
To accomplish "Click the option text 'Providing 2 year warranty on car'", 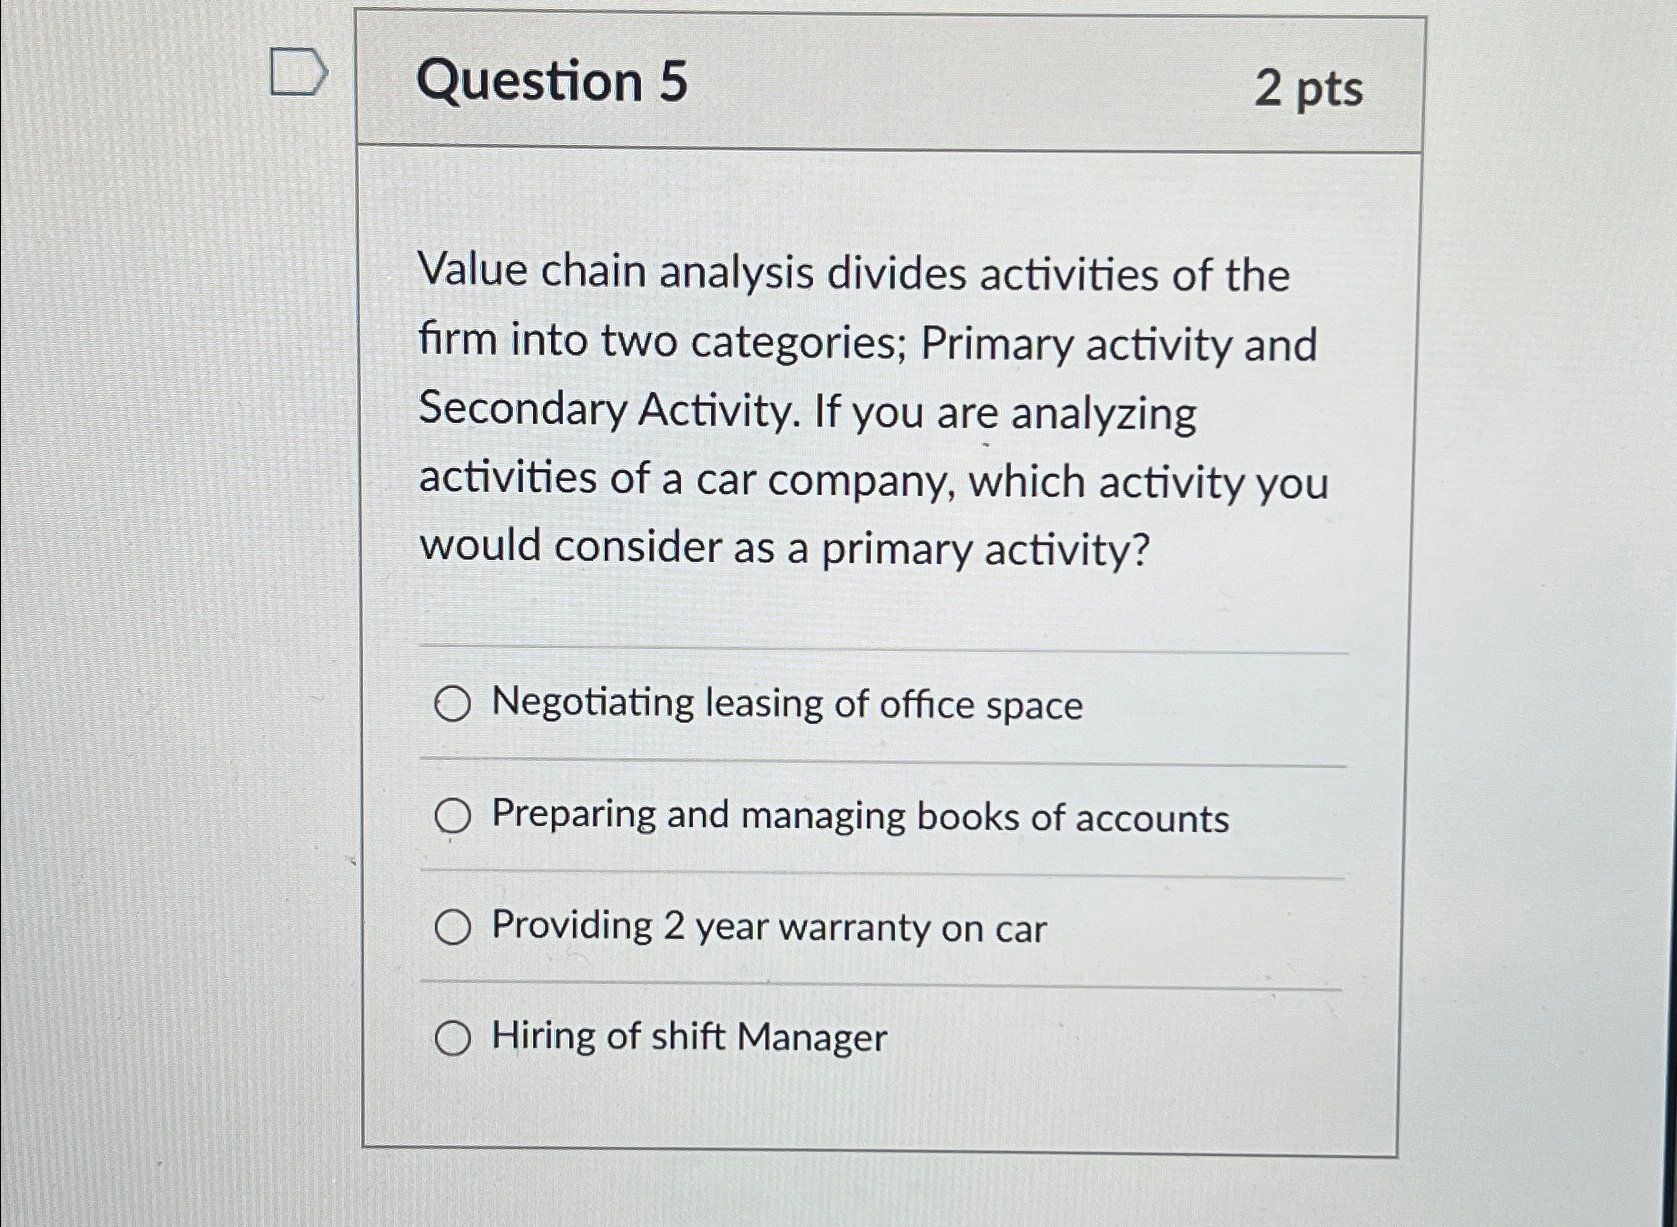I will coord(767,927).
